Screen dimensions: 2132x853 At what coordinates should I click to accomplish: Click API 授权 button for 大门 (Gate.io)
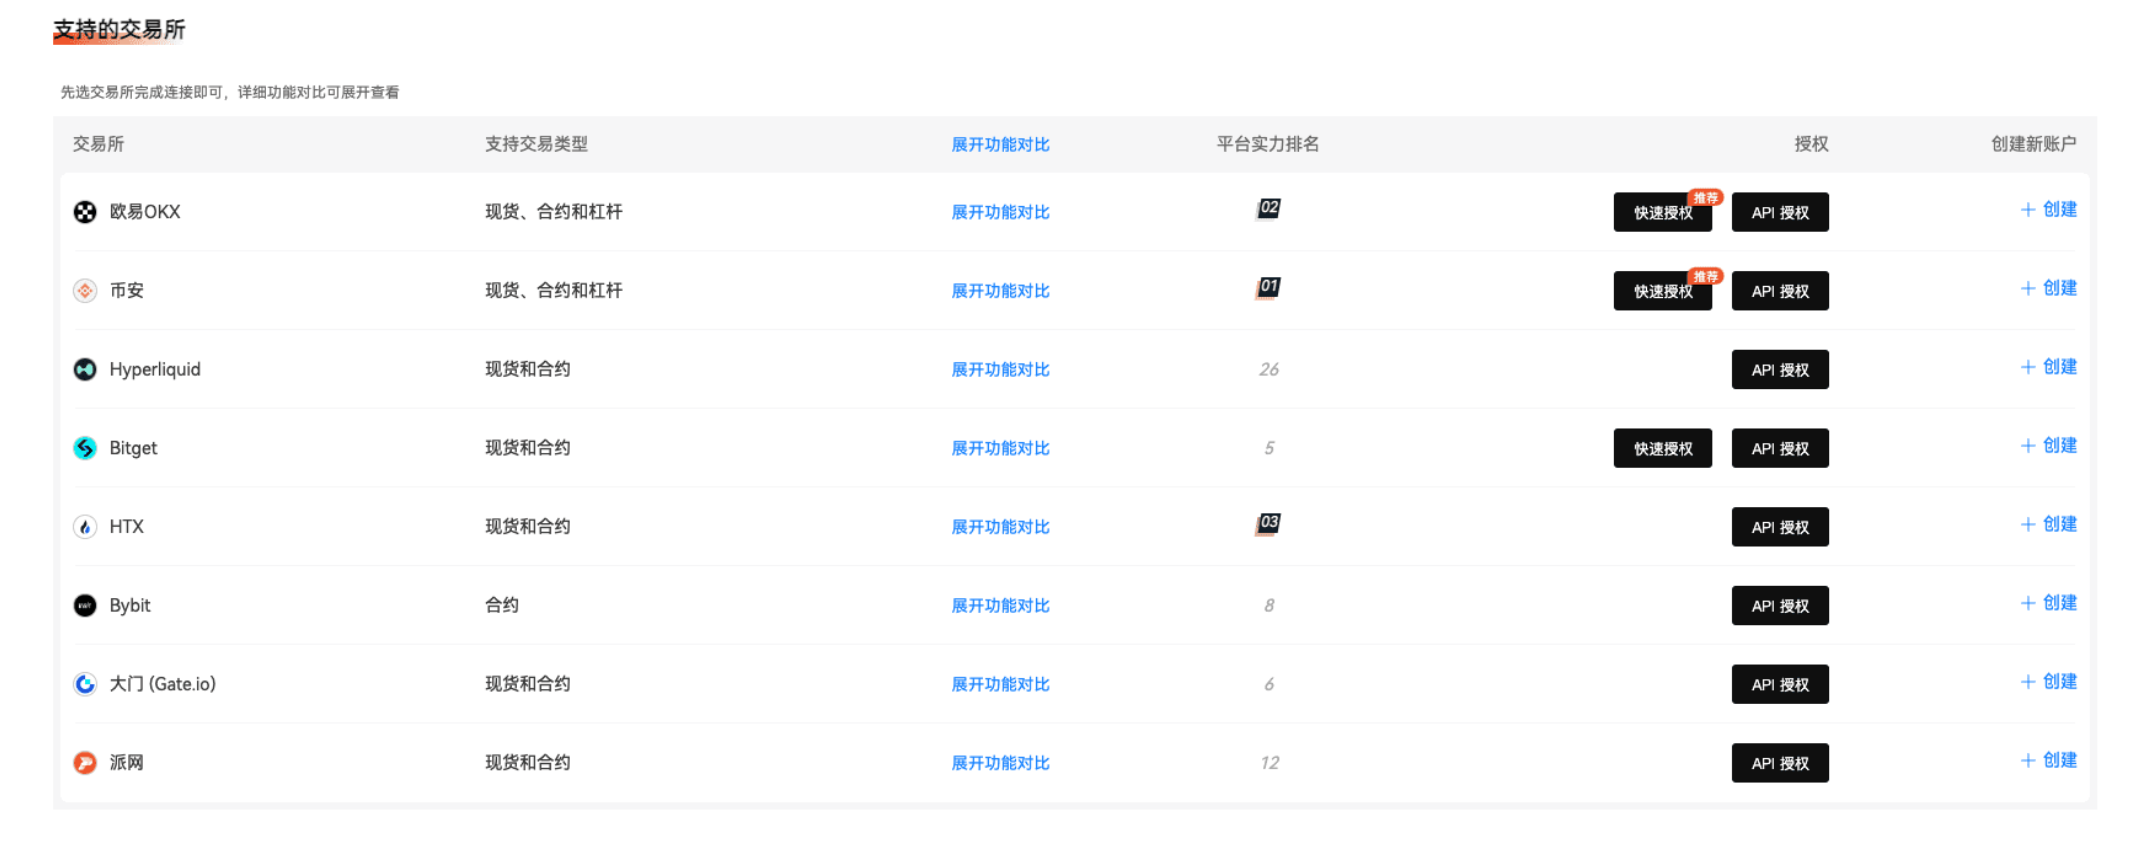1780,684
